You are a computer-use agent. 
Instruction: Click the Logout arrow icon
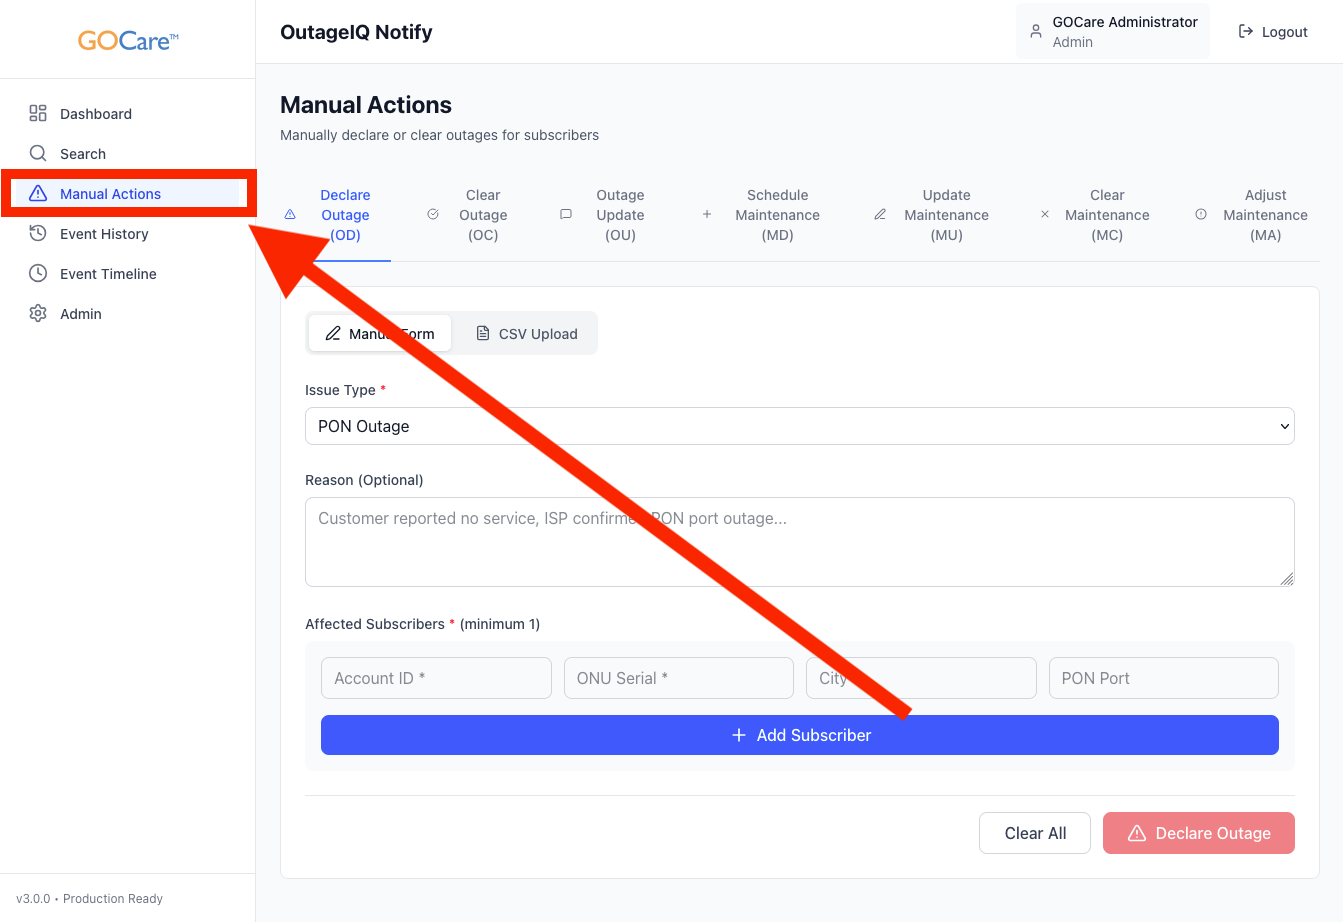pos(1246,32)
